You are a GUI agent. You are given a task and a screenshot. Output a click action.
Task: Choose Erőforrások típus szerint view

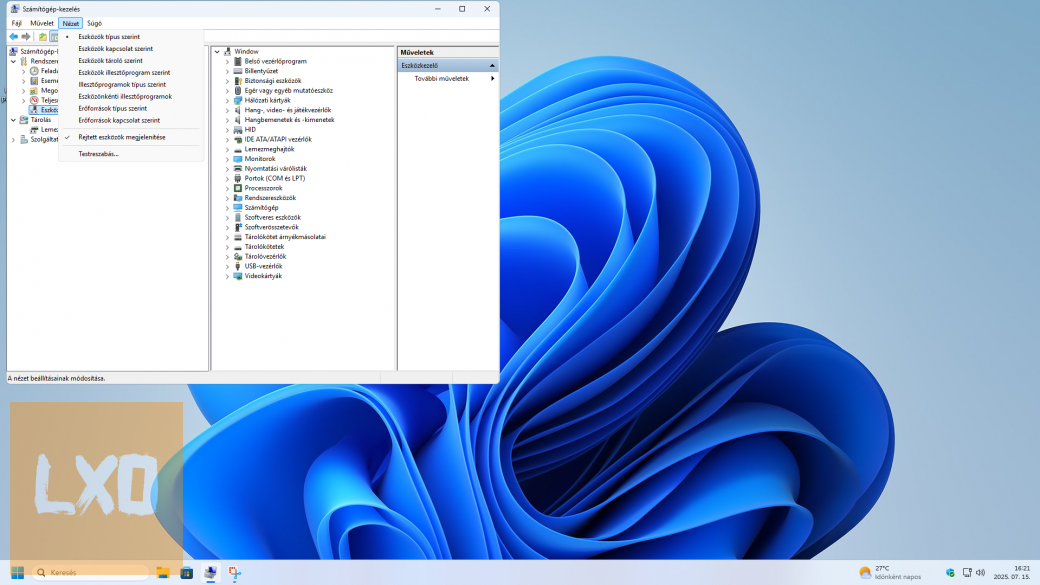click(x=112, y=108)
